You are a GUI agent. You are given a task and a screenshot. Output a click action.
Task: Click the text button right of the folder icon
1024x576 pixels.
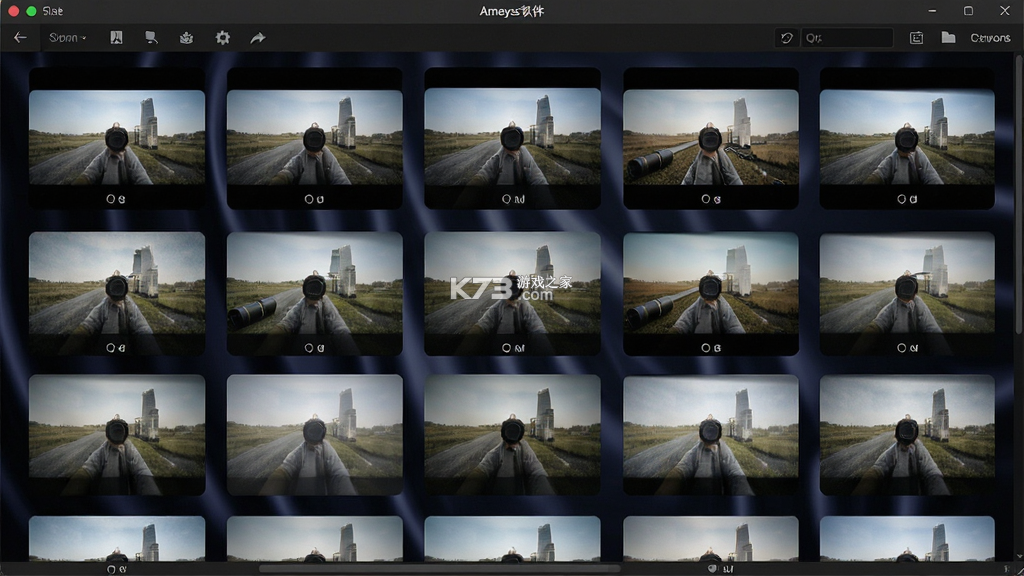tap(990, 38)
